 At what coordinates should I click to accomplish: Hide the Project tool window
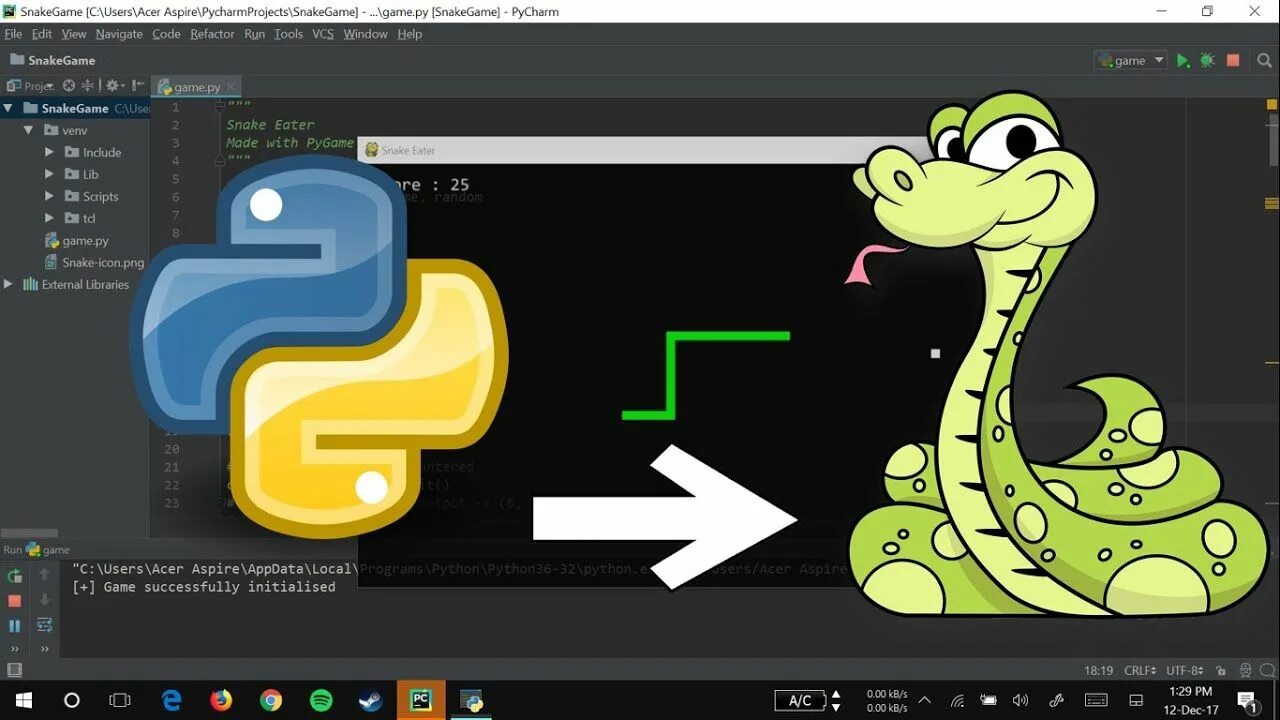point(138,86)
